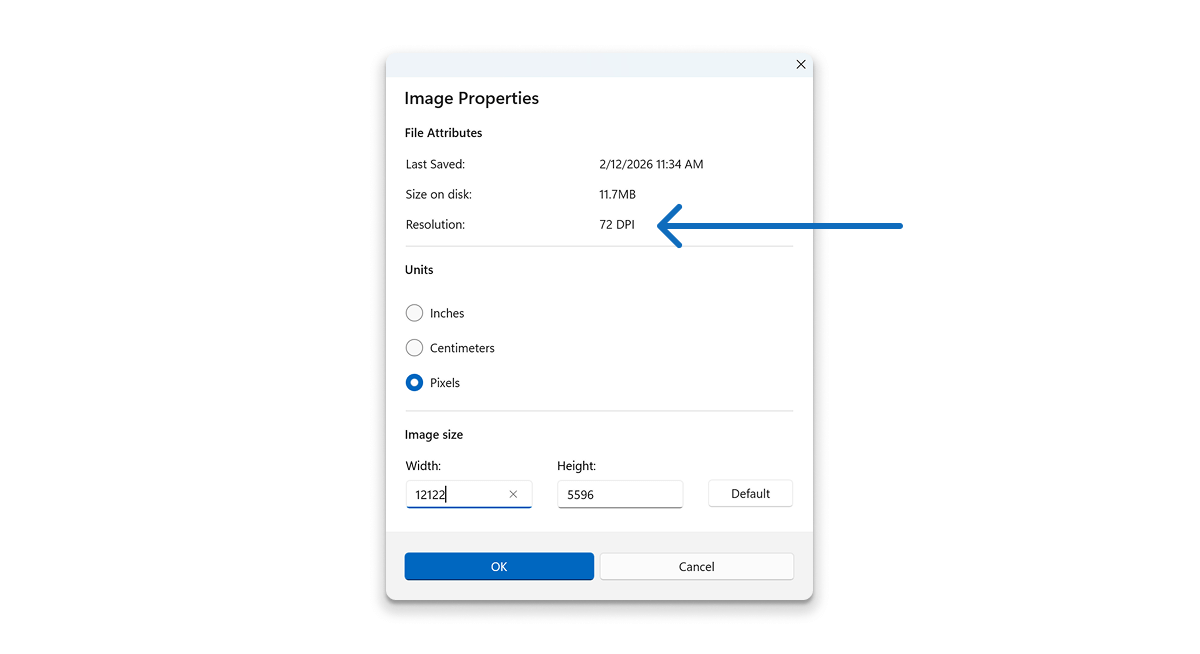Clear the Width field using the X icon
Viewport: 1200px width, 654px height.
(513, 494)
